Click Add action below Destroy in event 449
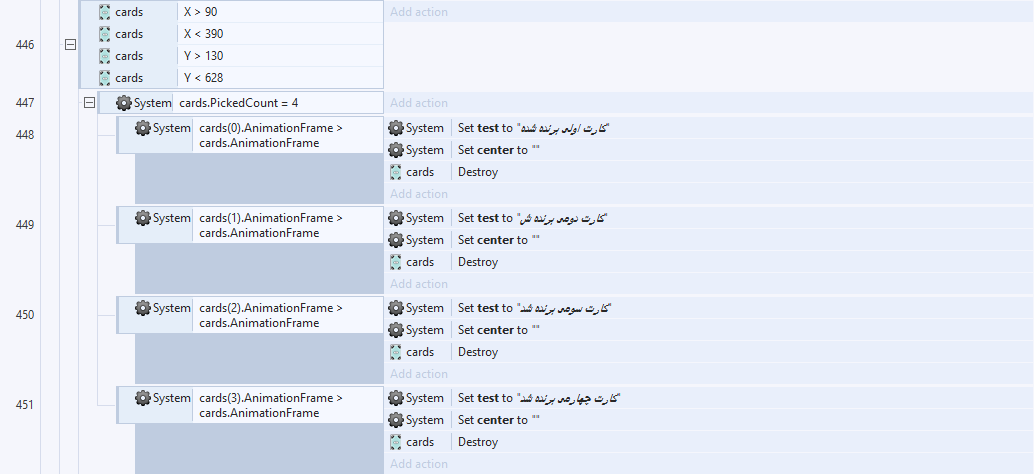The height and width of the screenshot is (474, 1034). [419, 284]
